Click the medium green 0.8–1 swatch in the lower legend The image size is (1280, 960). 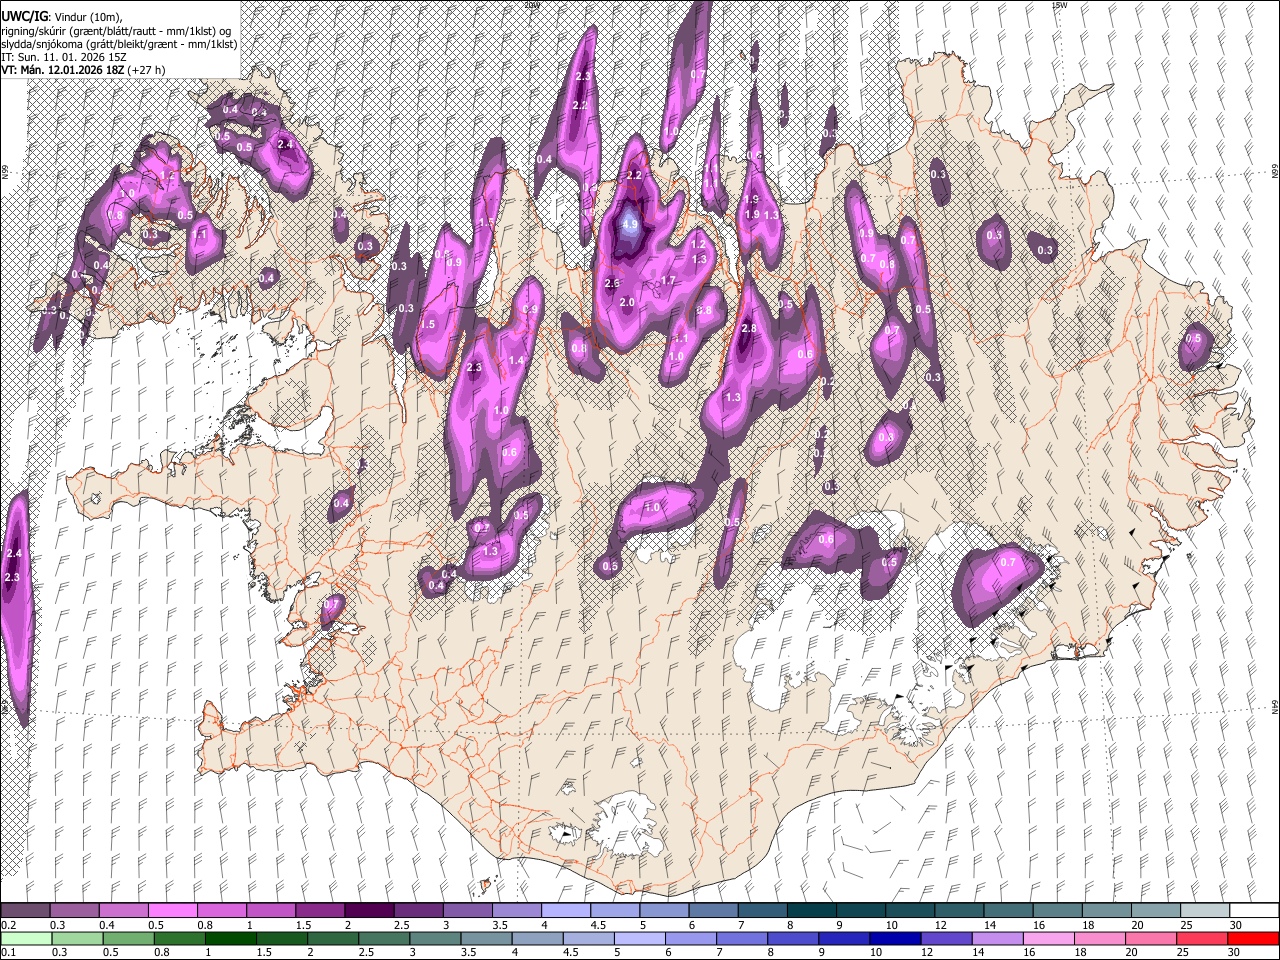click(179, 938)
